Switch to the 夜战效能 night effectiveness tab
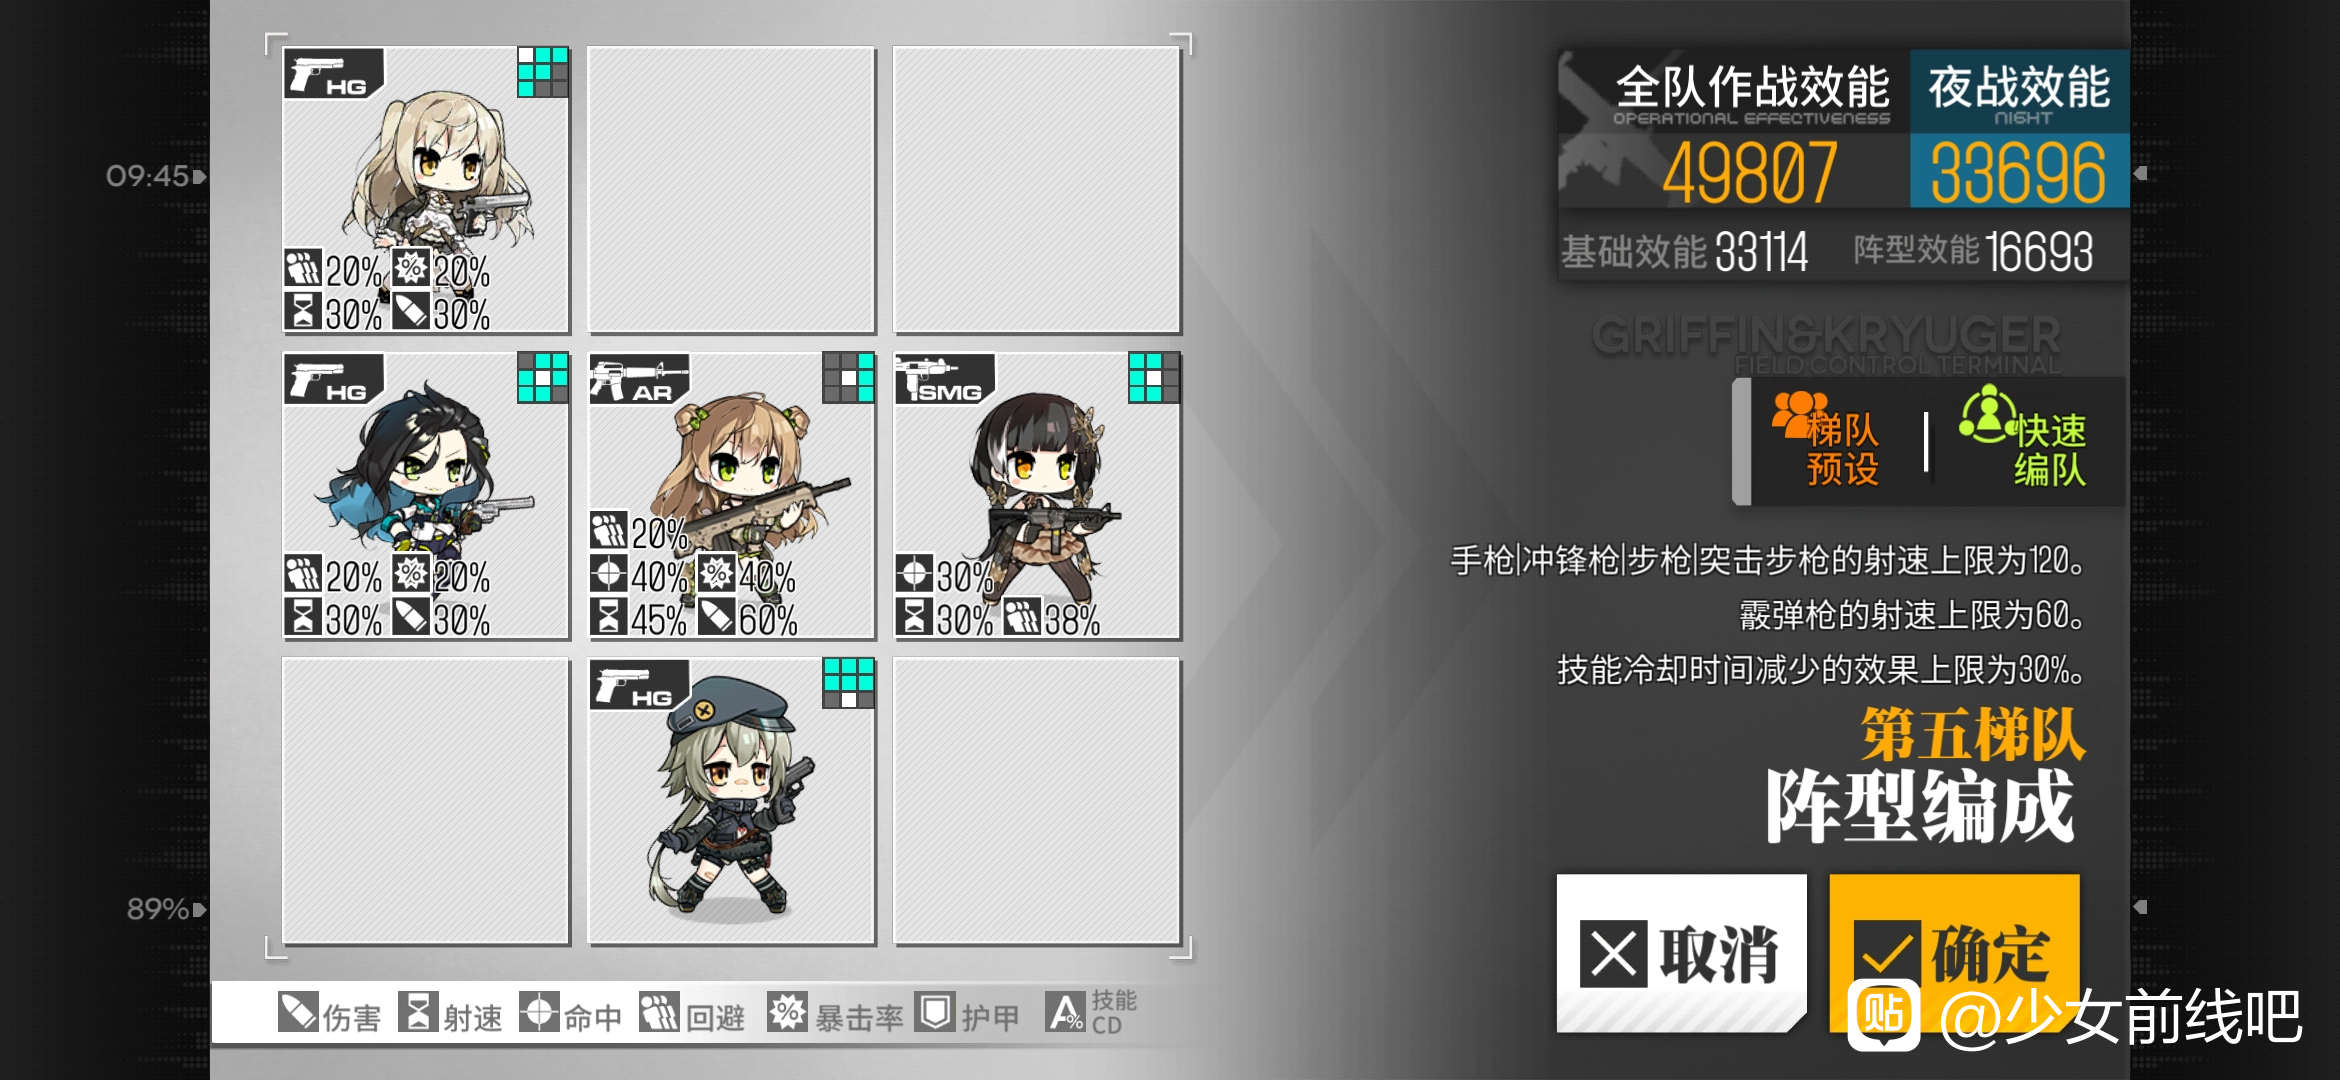 pyautogui.click(x=2019, y=129)
